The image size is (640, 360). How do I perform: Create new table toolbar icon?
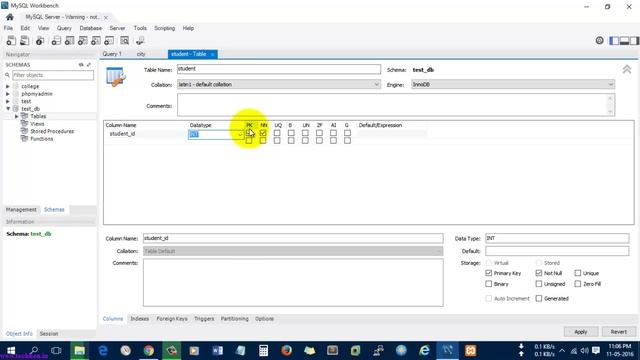(69, 40)
